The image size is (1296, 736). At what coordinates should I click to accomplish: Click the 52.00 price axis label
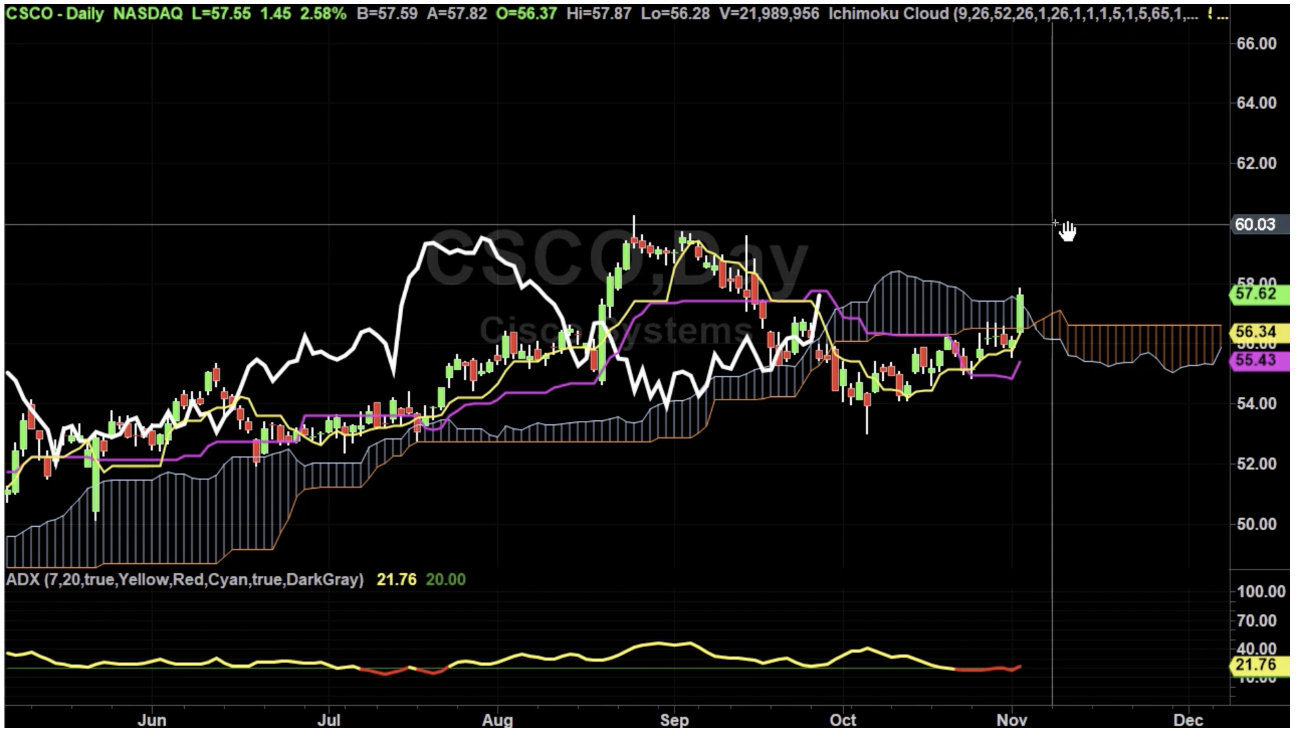(1257, 463)
